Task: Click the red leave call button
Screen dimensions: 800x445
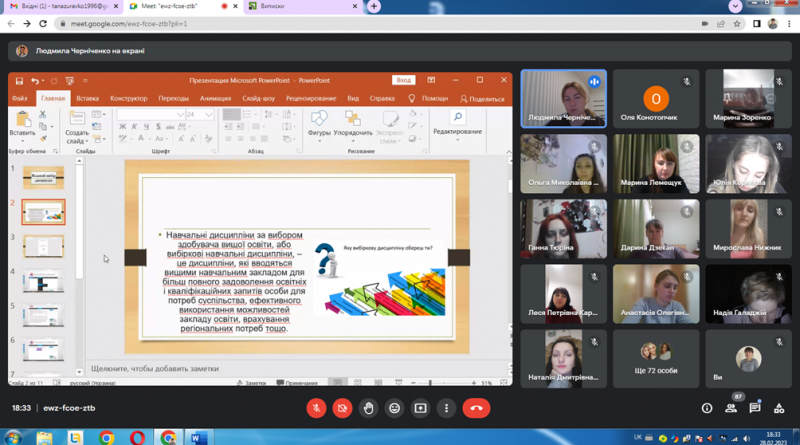Action: (476, 408)
